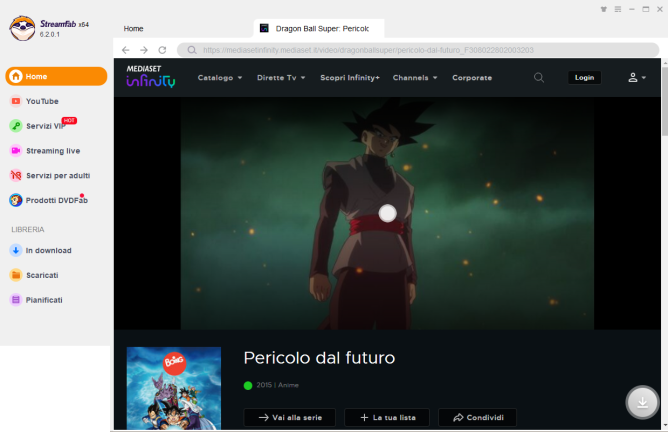Click the YouTube red icon
This screenshot has width=668, height=432.
click(x=16, y=101)
